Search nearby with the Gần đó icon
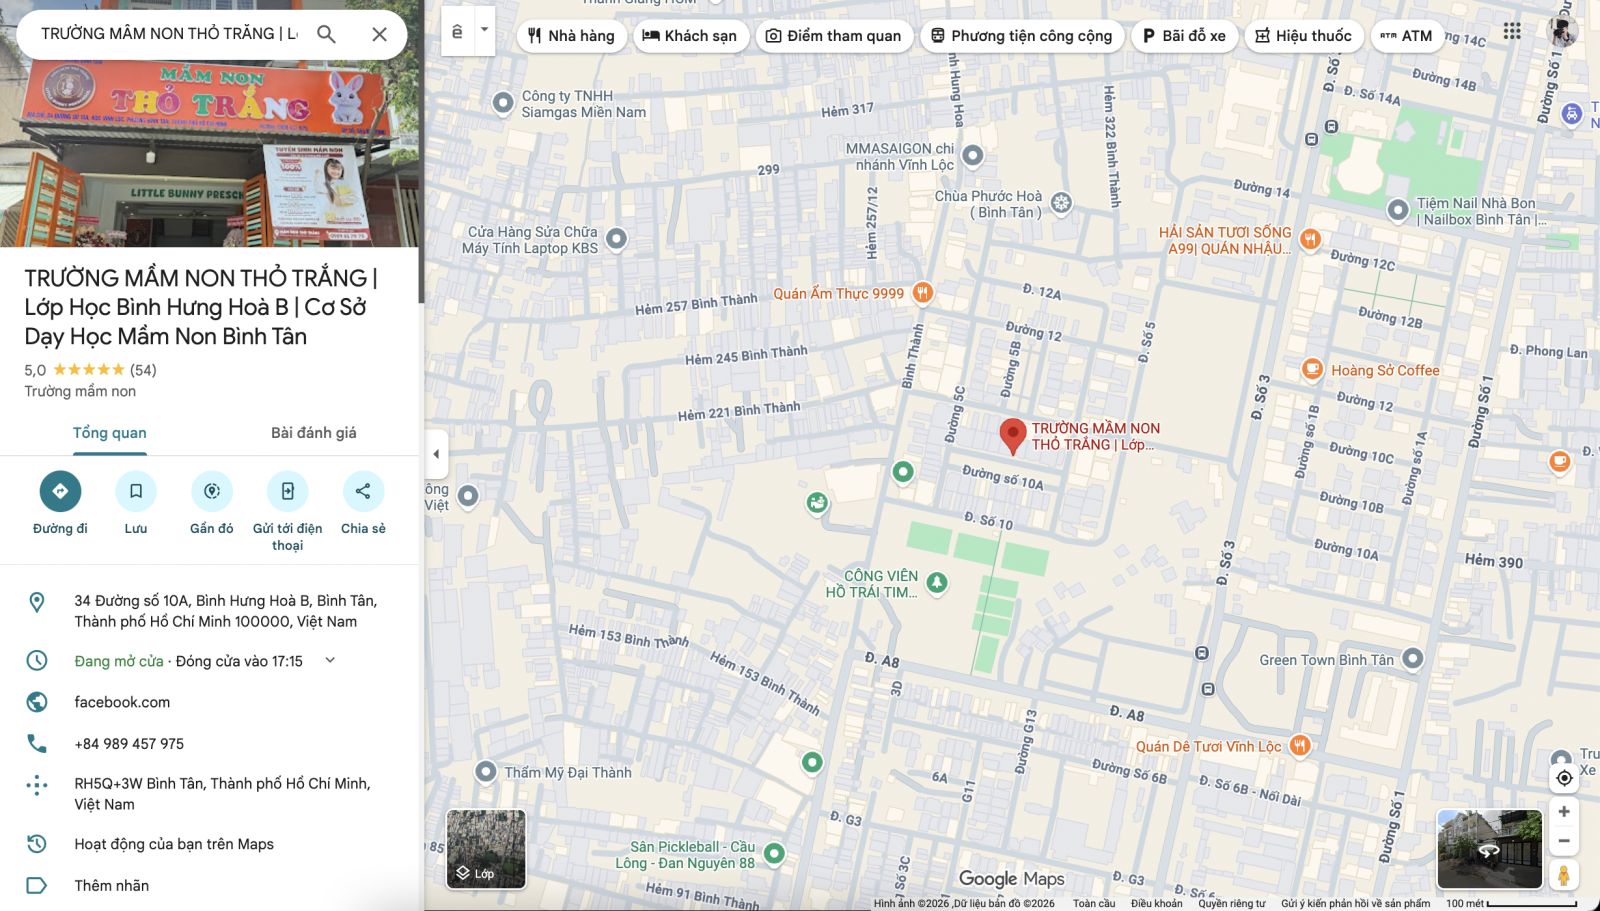This screenshot has width=1600, height=911. pyautogui.click(x=212, y=491)
